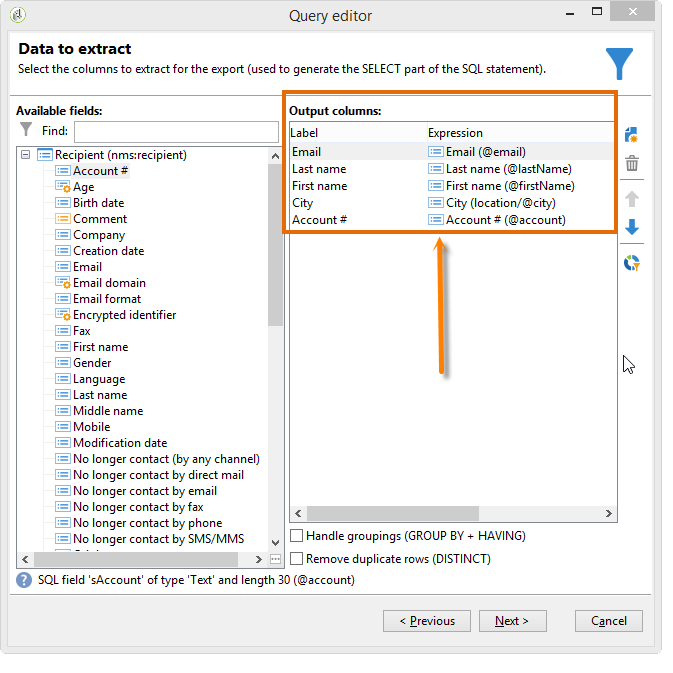This screenshot has width=673, height=673.
Task: Move column up with gray arrow
Action: pos(631,199)
